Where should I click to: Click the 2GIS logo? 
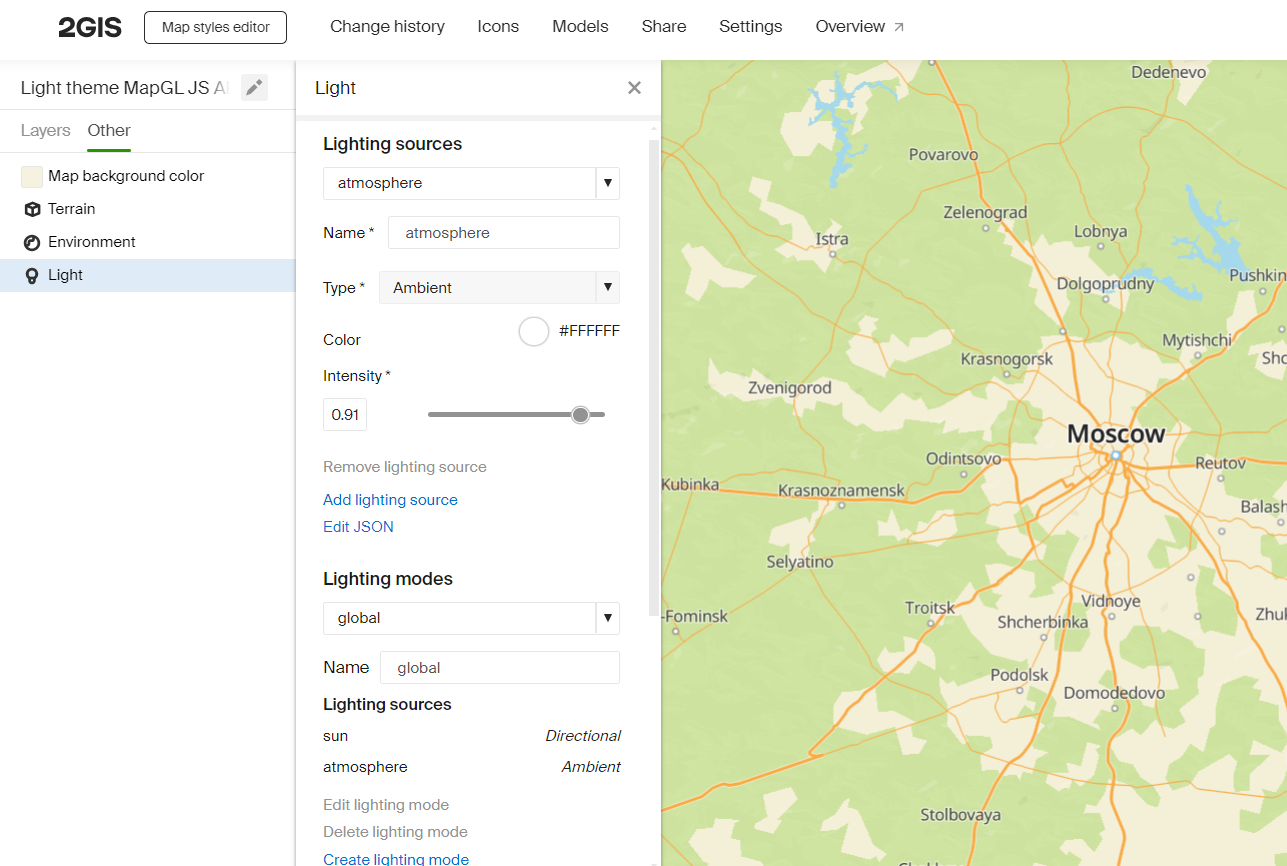pyautogui.click(x=90, y=27)
